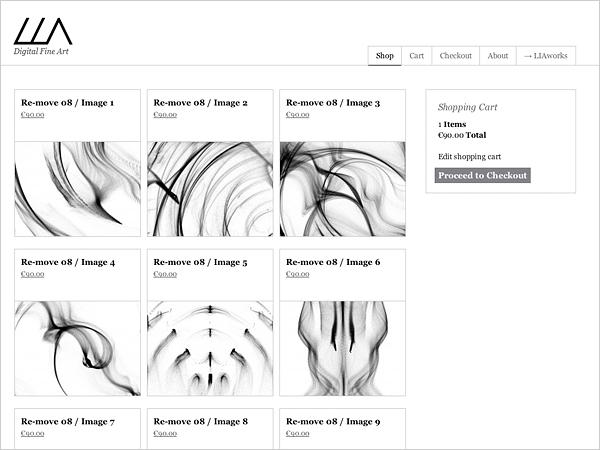
Task: Open the Cart tab
Action: point(417,56)
